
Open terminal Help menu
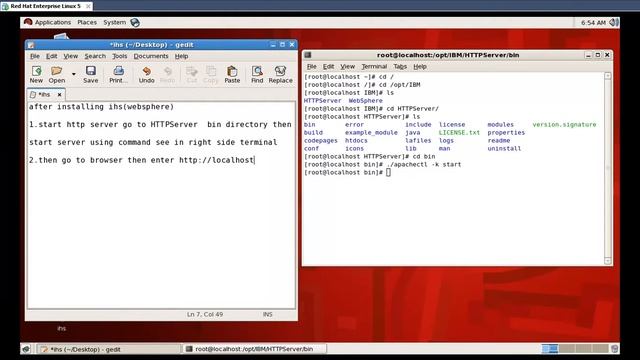[420, 66]
